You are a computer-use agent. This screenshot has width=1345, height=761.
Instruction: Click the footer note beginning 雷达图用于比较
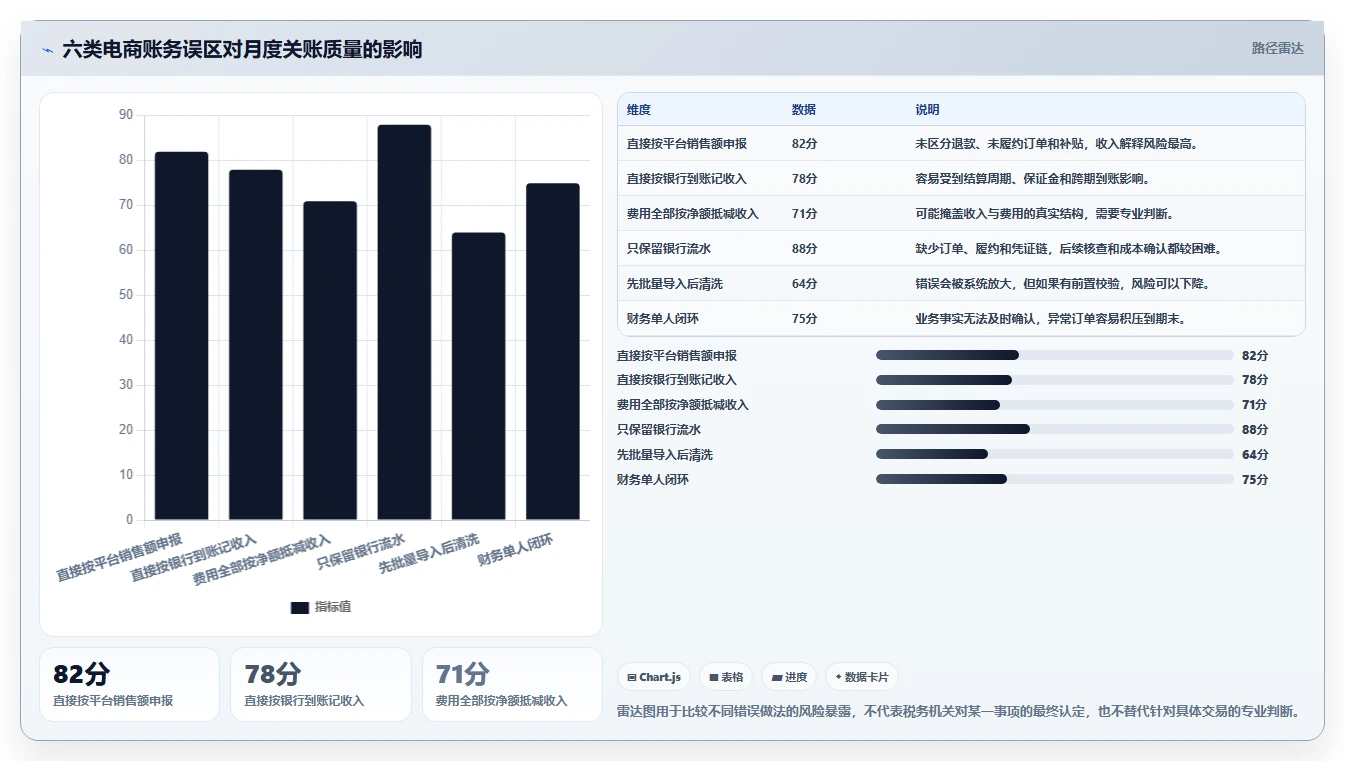click(x=959, y=712)
